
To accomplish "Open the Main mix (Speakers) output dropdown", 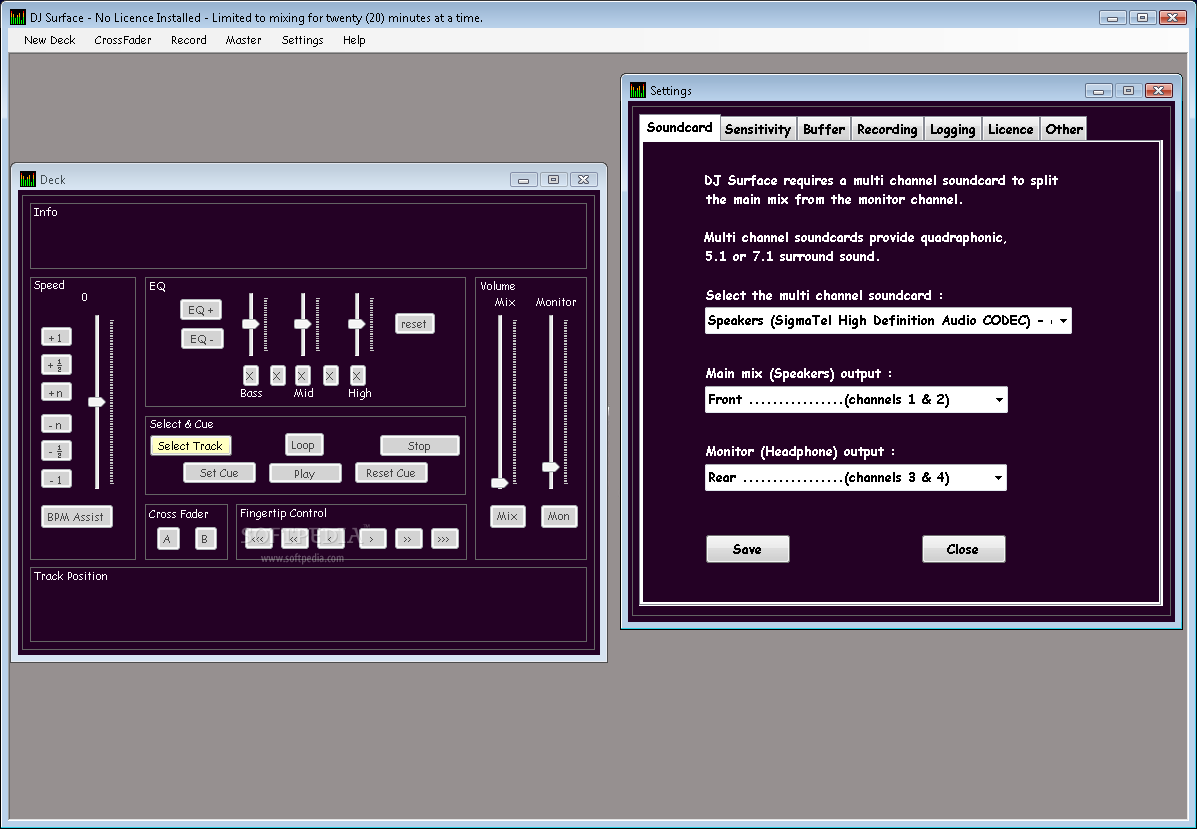I will coord(856,400).
